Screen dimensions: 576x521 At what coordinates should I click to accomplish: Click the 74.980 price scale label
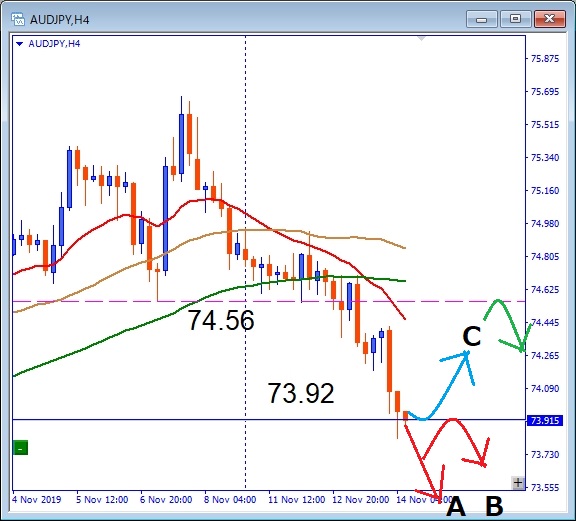click(x=545, y=223)
